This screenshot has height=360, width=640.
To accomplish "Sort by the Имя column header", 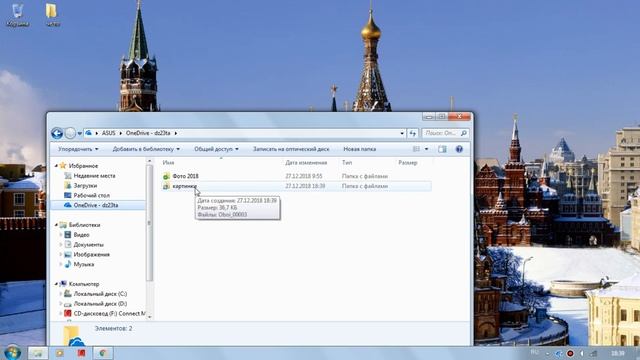I will point(168,162).
